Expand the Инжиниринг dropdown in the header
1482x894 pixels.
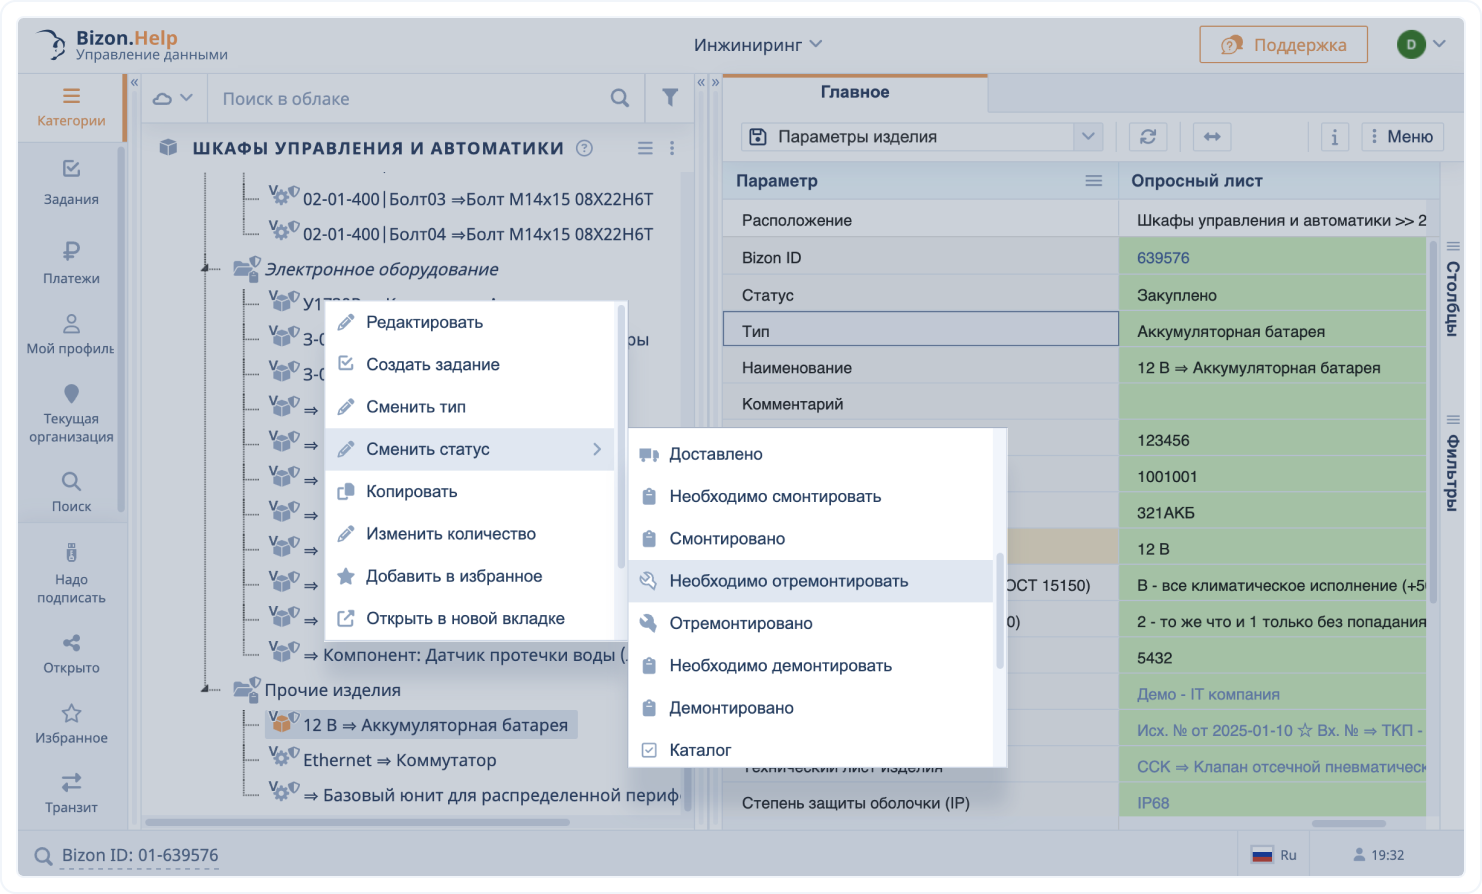click(x=761, y=44)
